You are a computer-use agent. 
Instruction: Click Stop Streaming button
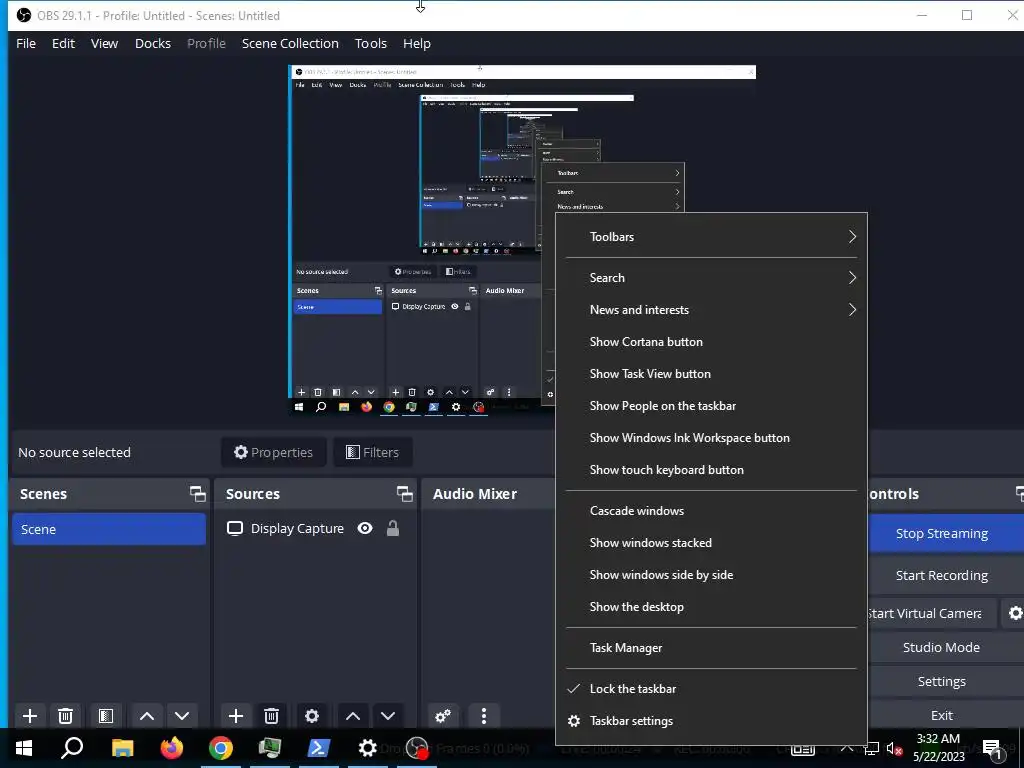946,534
